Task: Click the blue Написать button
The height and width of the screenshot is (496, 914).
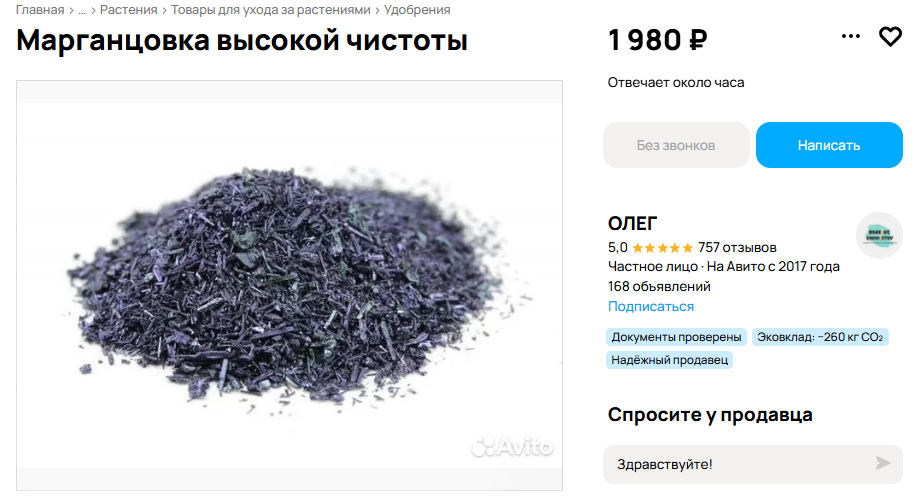Action: 829,145
